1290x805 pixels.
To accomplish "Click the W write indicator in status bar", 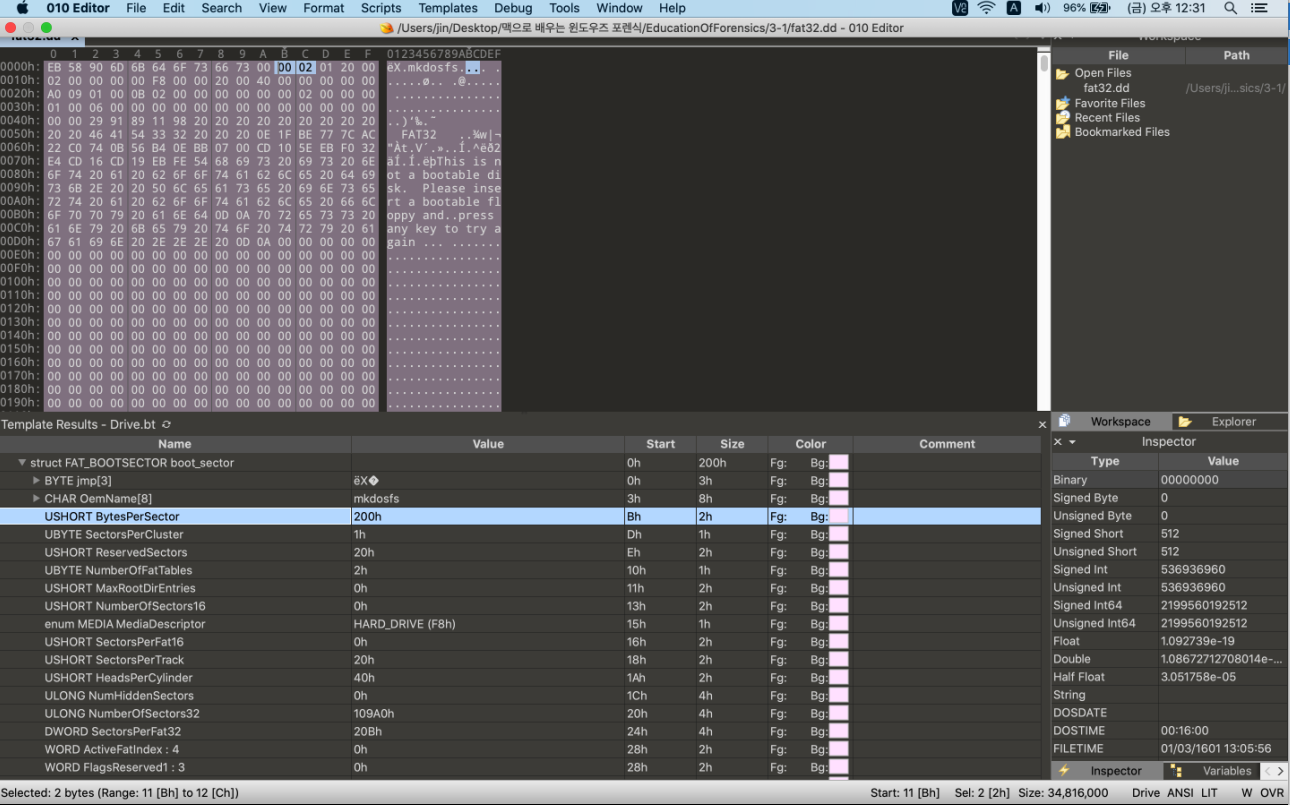I will click(x=1247, y=793).
